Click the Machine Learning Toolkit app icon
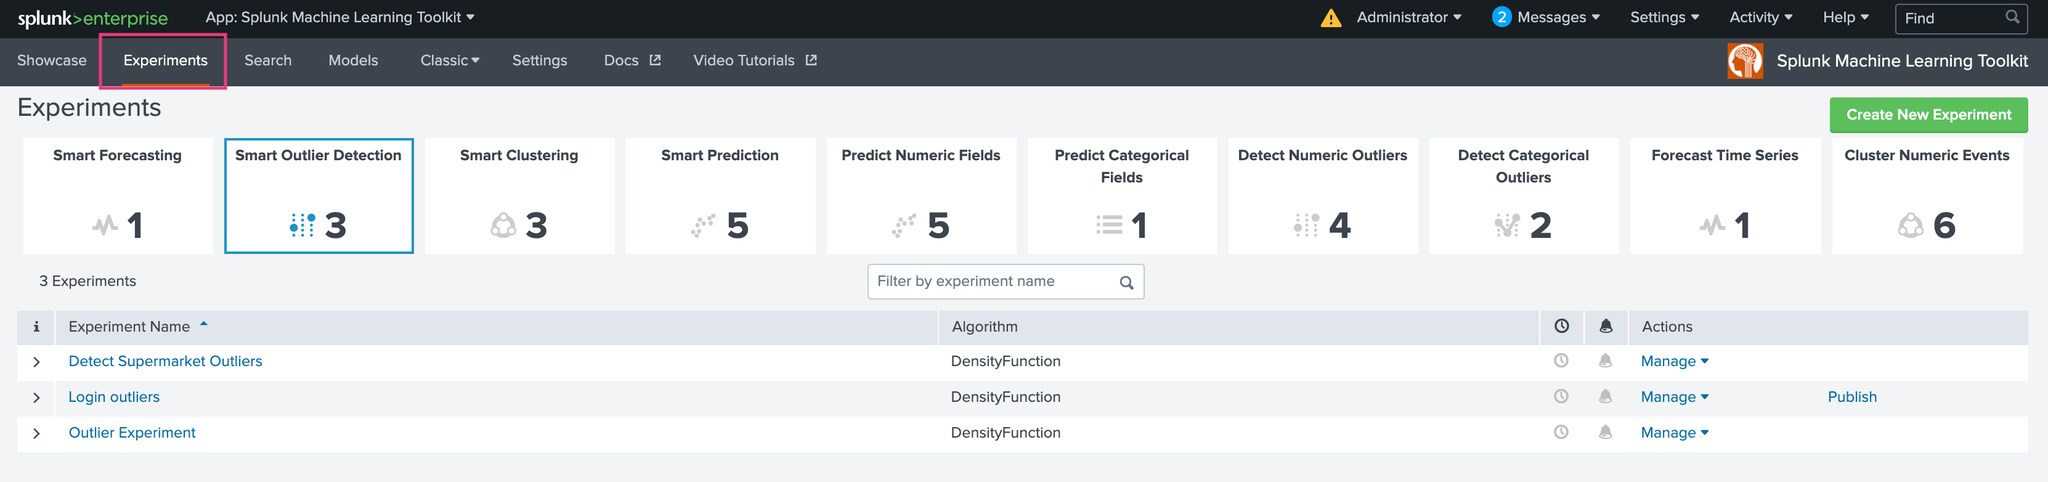2048x482 pixels. click(1745, 61)
